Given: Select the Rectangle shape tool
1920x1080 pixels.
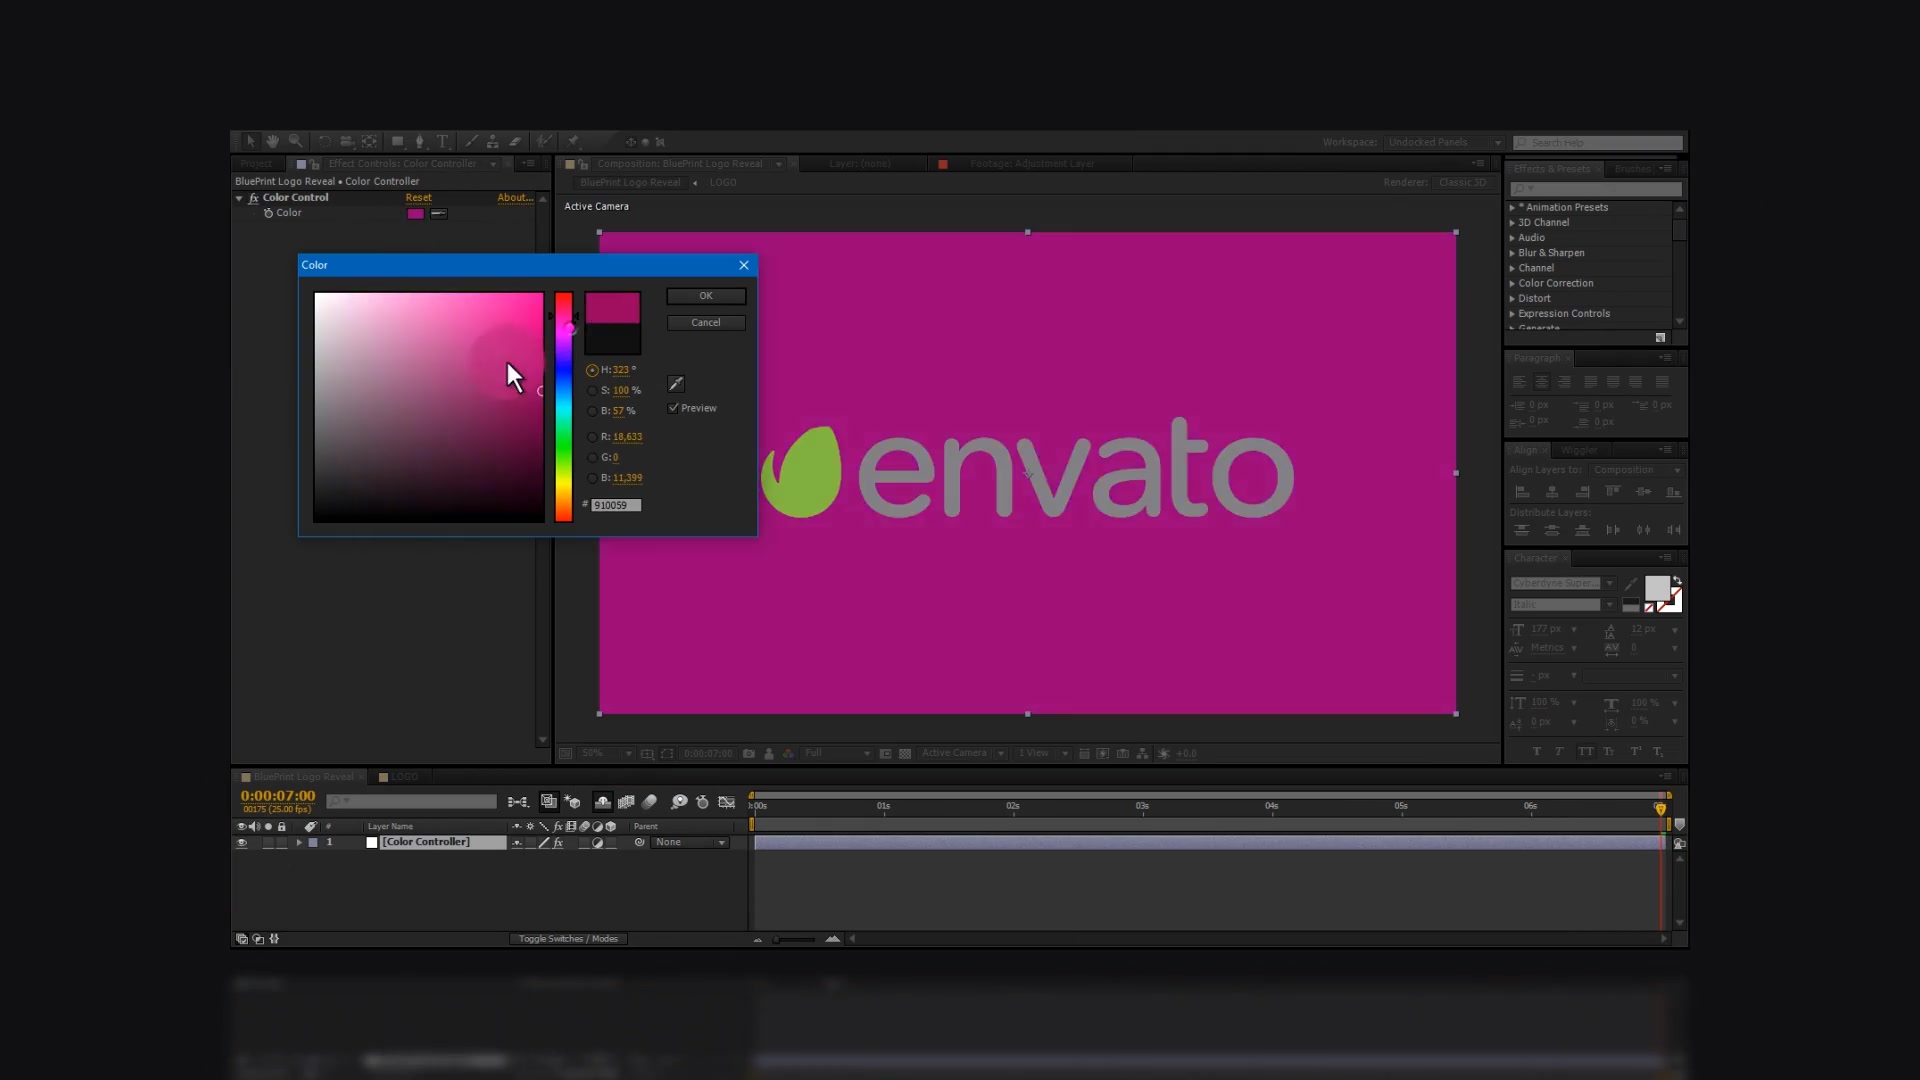Looking at the screenshot, I should (397, 141).
